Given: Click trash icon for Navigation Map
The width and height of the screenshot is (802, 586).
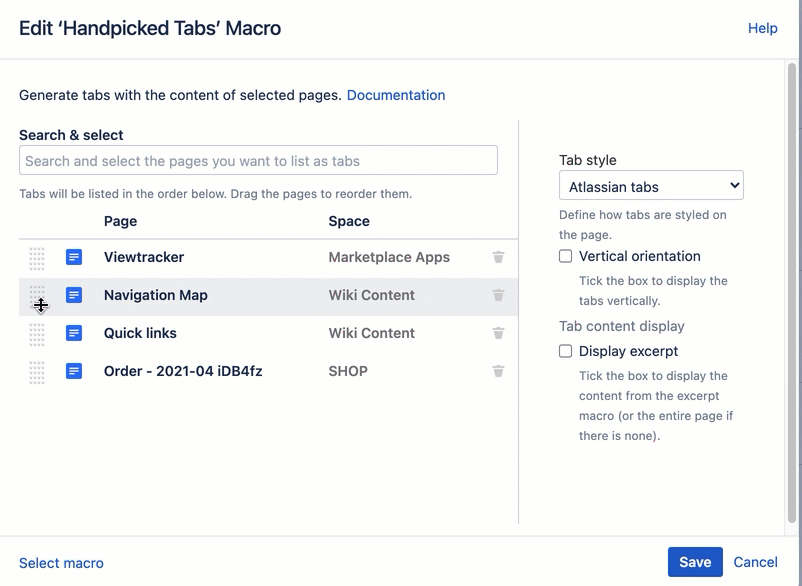Looking at the screenshot, I should [498, 295].
